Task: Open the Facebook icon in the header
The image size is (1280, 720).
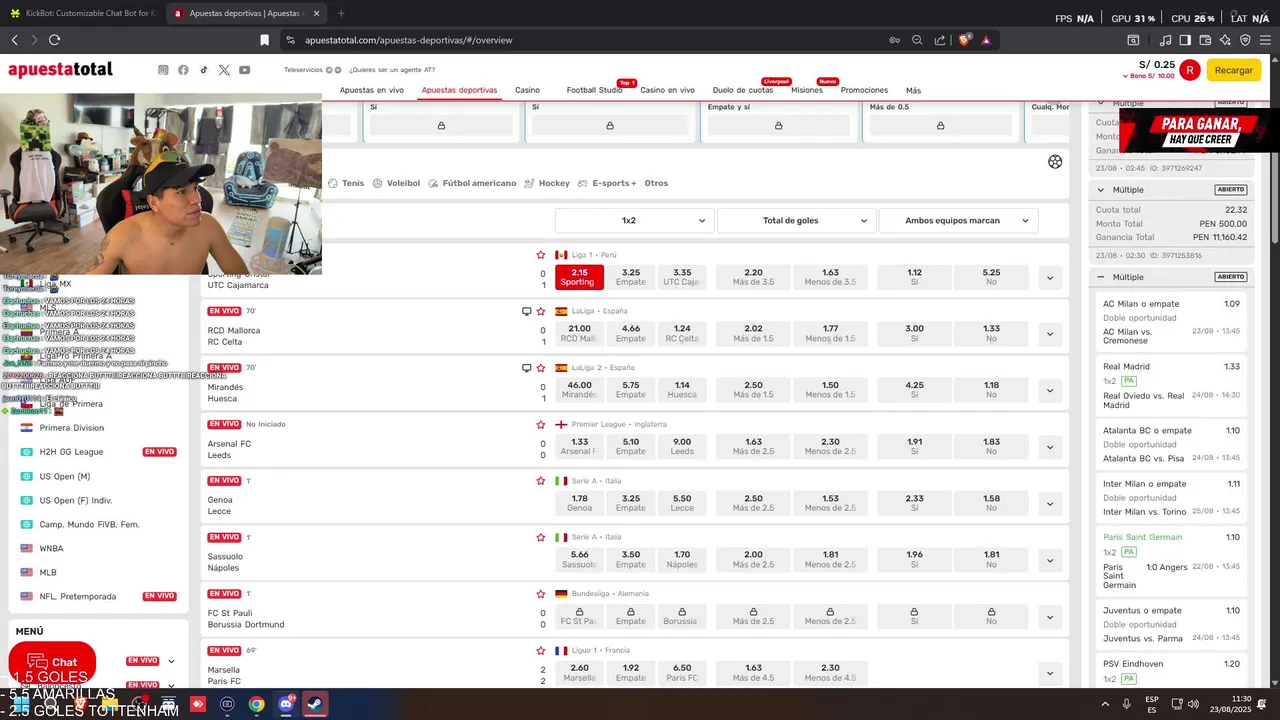Action: point(183,70)
